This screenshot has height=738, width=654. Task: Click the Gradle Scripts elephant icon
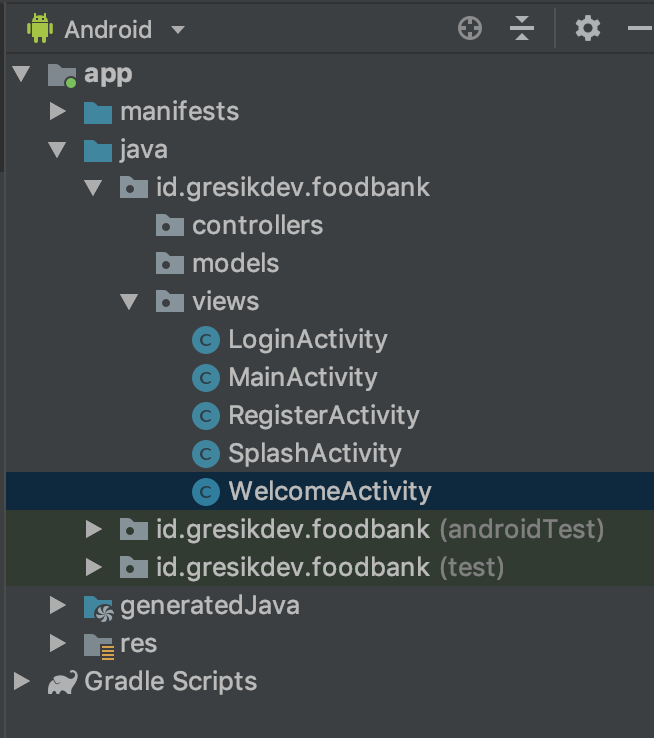click(x=62, y=682)
